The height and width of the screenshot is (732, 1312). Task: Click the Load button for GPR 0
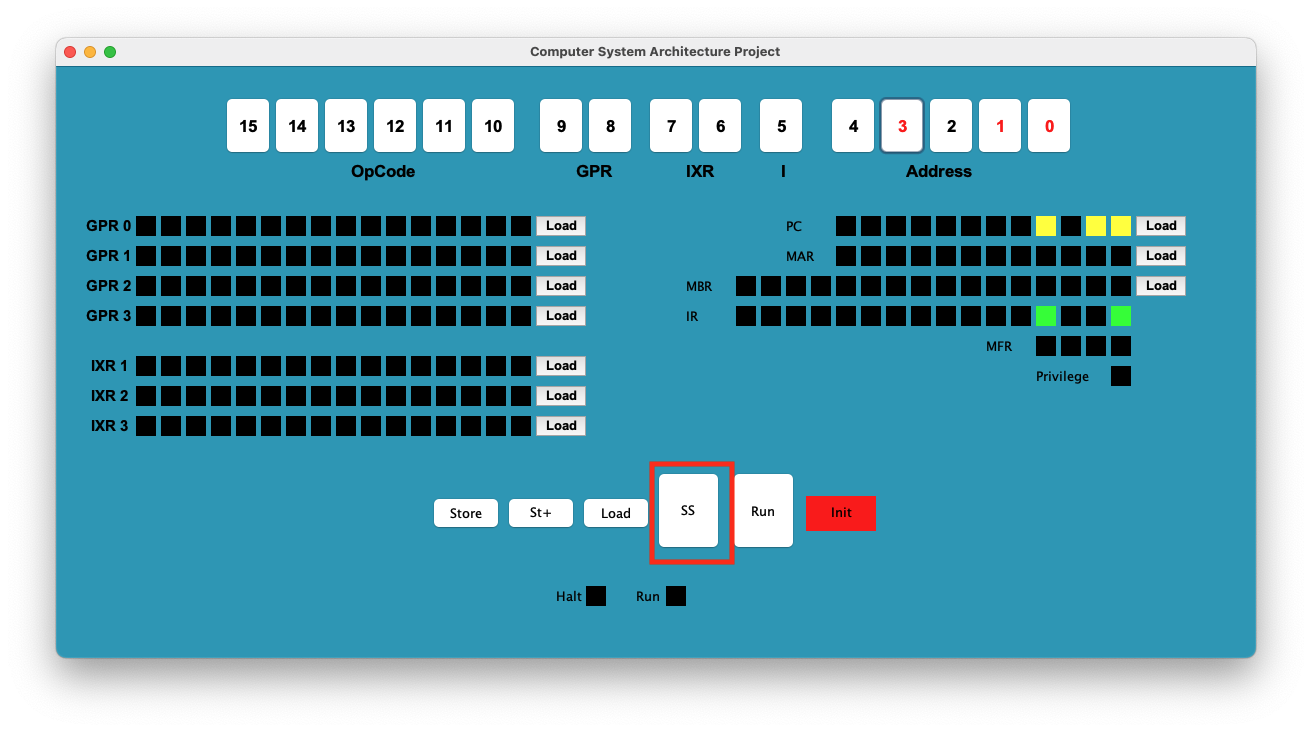point(561,226)
